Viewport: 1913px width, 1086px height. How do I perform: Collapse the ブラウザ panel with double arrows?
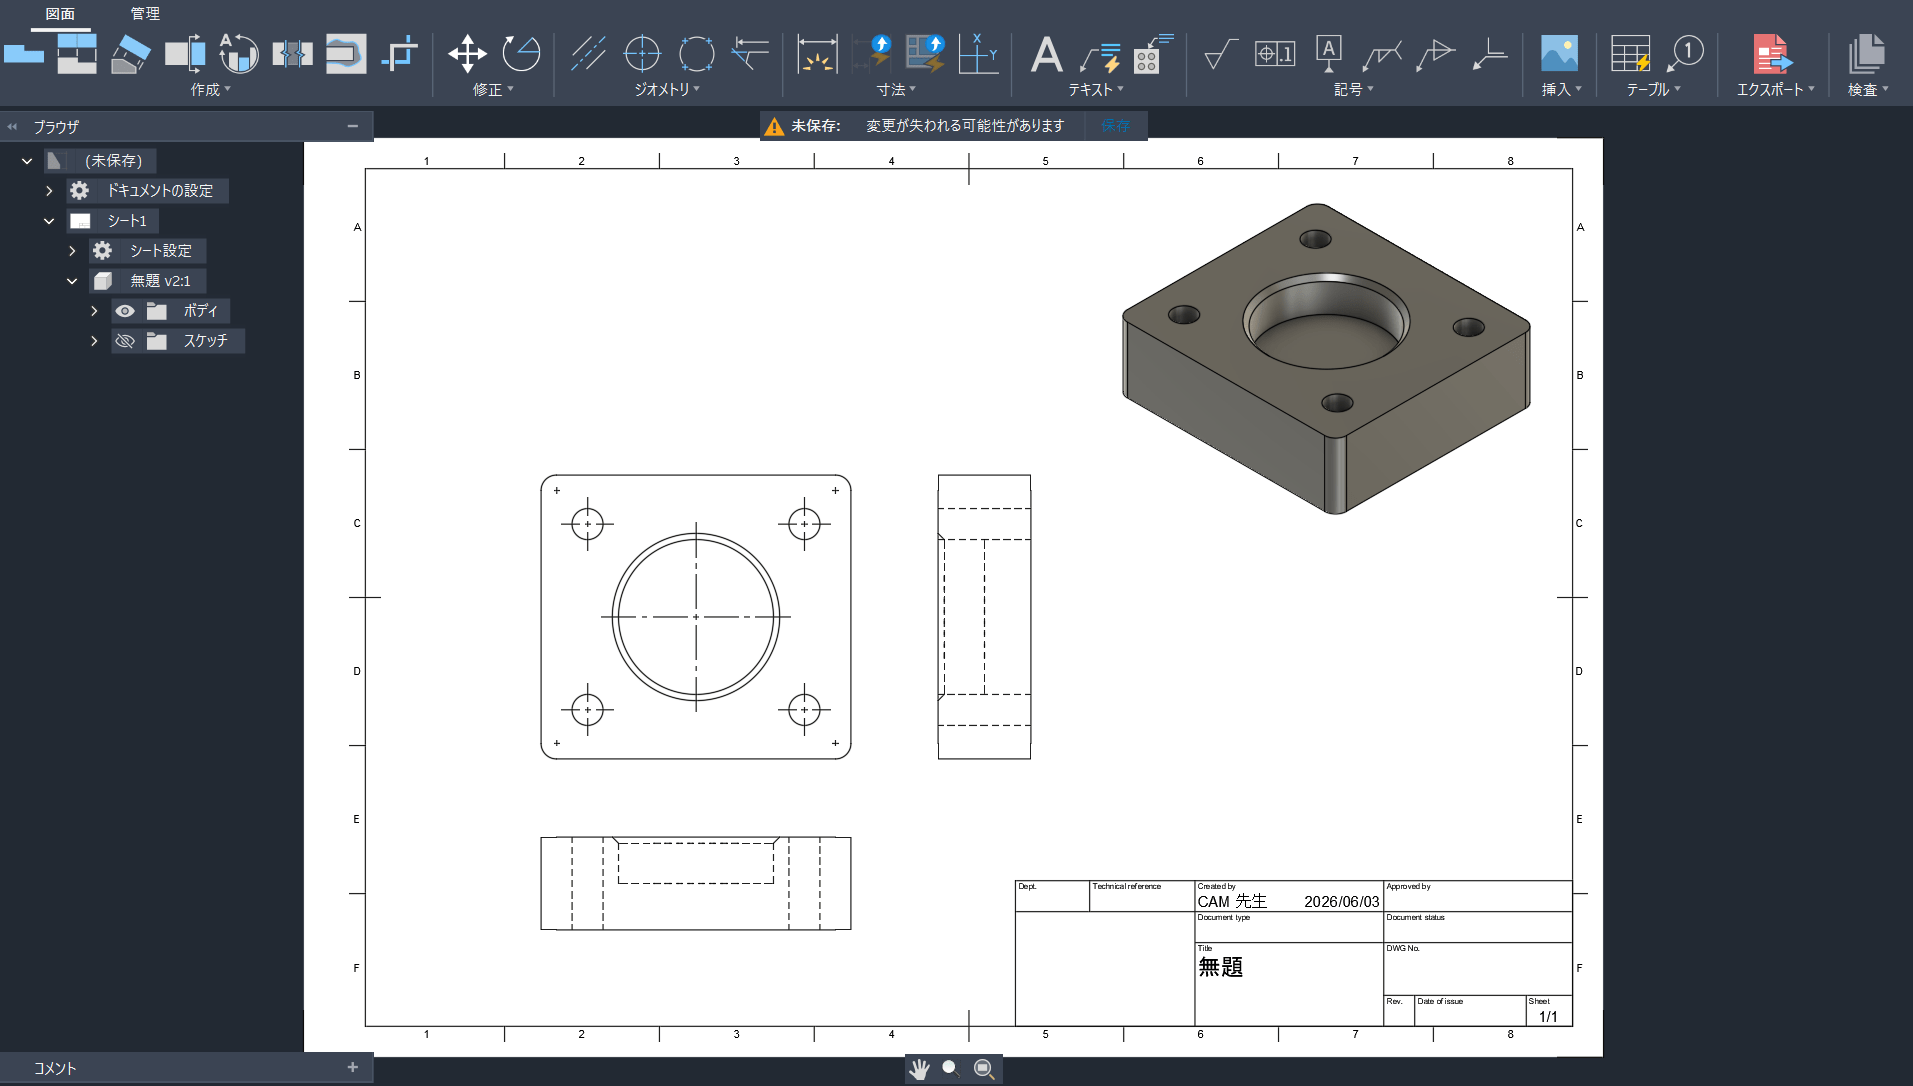point(12,127)
